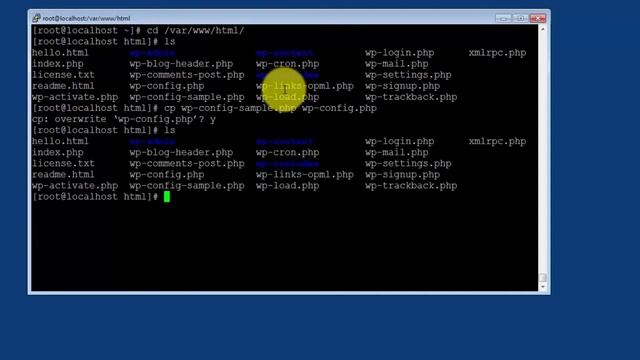Screen dimensions: 640x360
Task: Click 'wp-cron.php' in the first ls listing
Action: coord(288,64)
